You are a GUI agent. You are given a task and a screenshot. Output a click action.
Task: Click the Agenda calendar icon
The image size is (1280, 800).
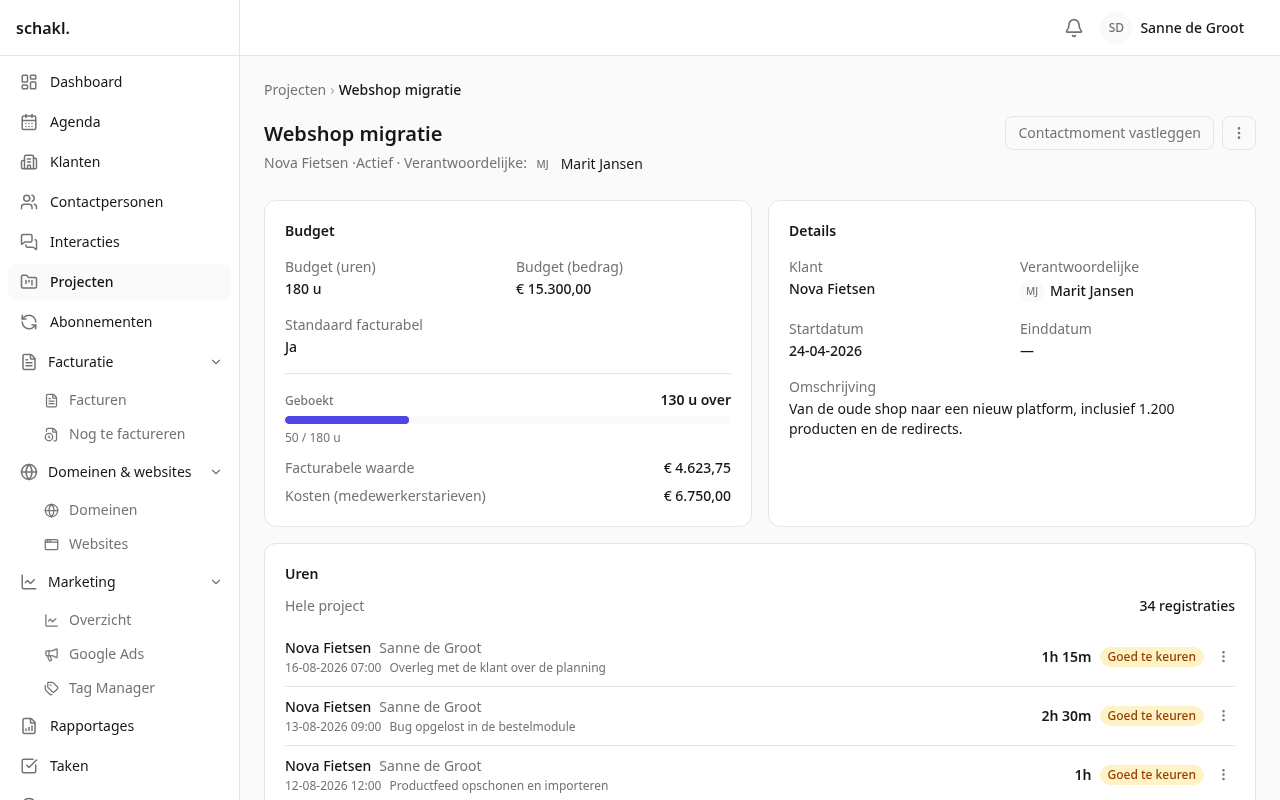pos(29,122)
